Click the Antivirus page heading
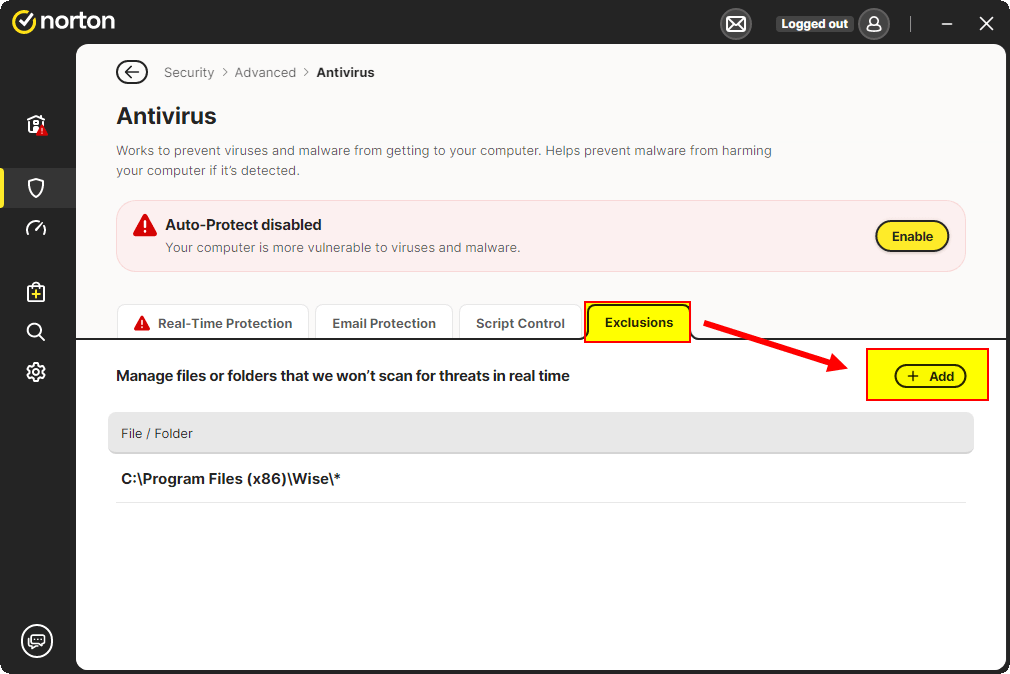This screenshot has width=1010, height=674. (x=166, y=116)
